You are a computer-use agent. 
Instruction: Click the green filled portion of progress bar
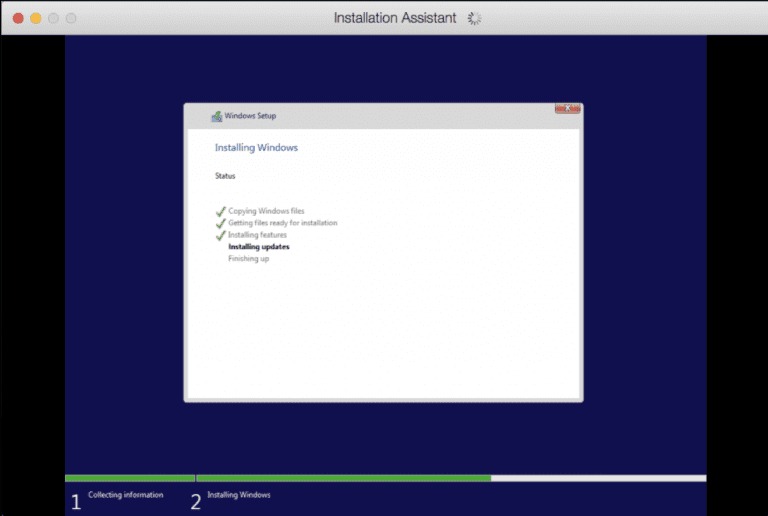click(x=340, y=478)
